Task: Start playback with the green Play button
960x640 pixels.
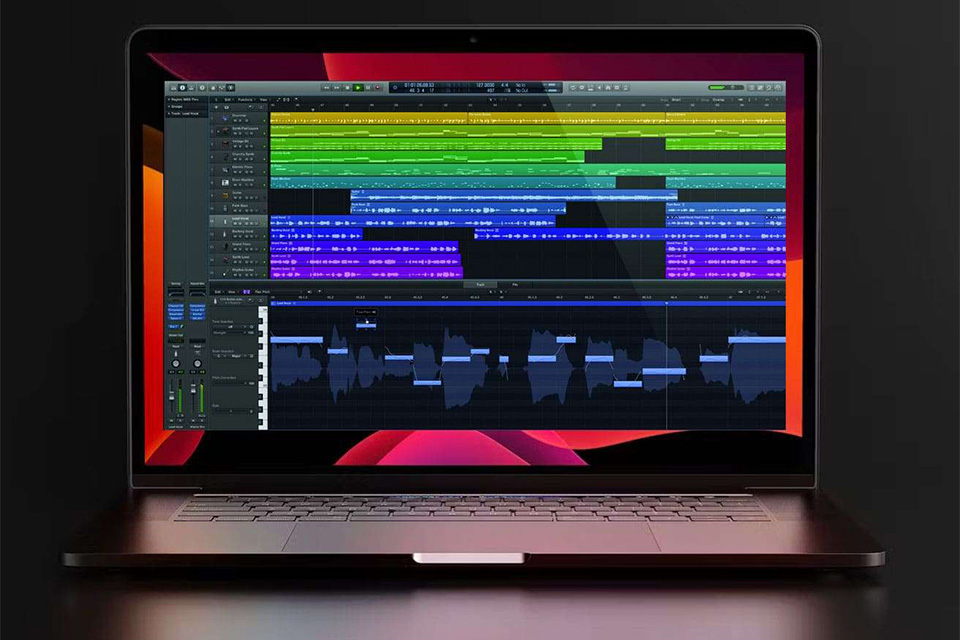Action: pyautogui.click(x=358, y=88)
